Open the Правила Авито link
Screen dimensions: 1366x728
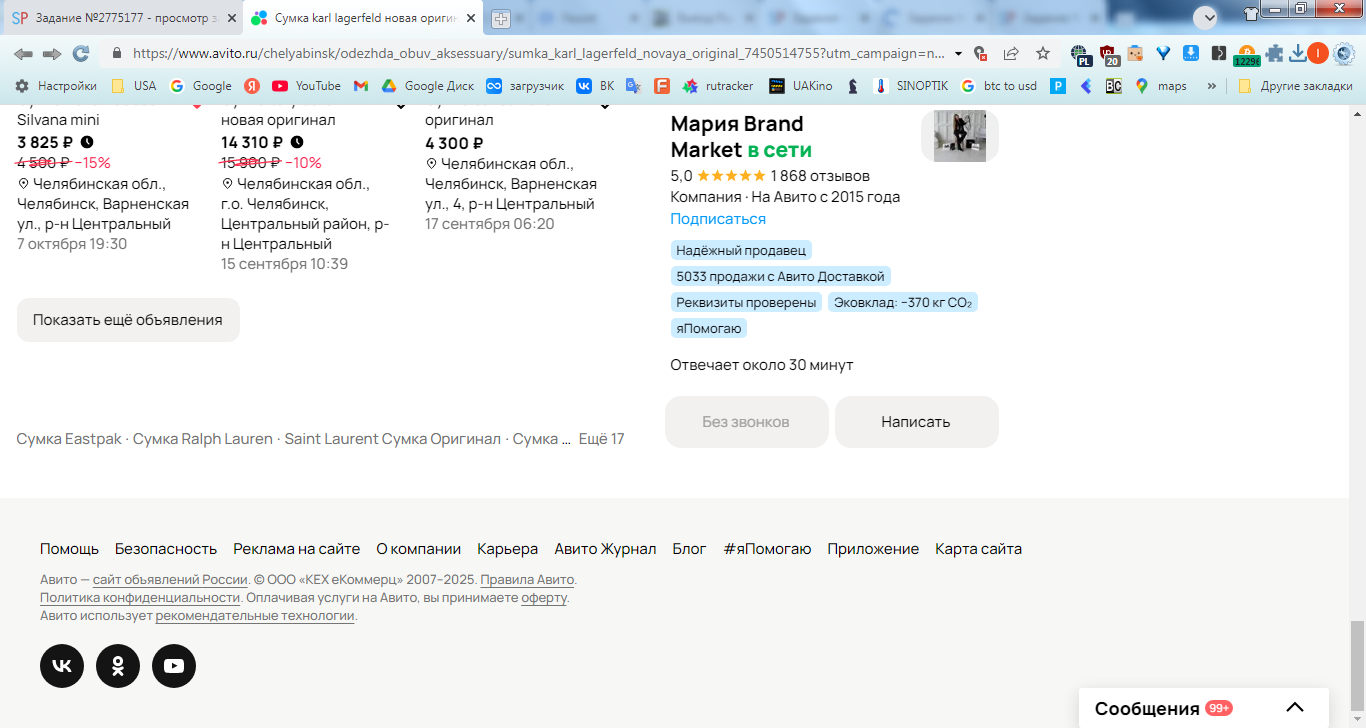[528, 580]
